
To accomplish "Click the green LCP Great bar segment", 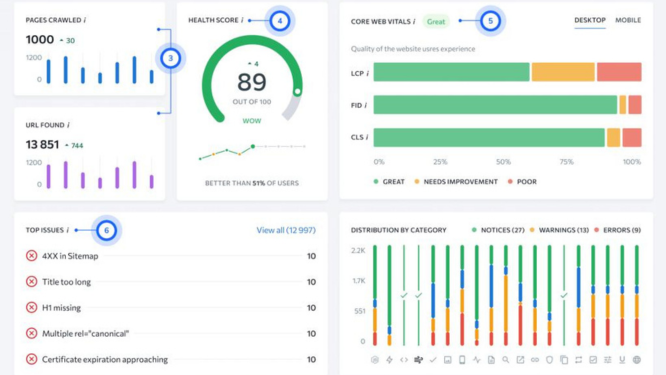I will point(452,72).
